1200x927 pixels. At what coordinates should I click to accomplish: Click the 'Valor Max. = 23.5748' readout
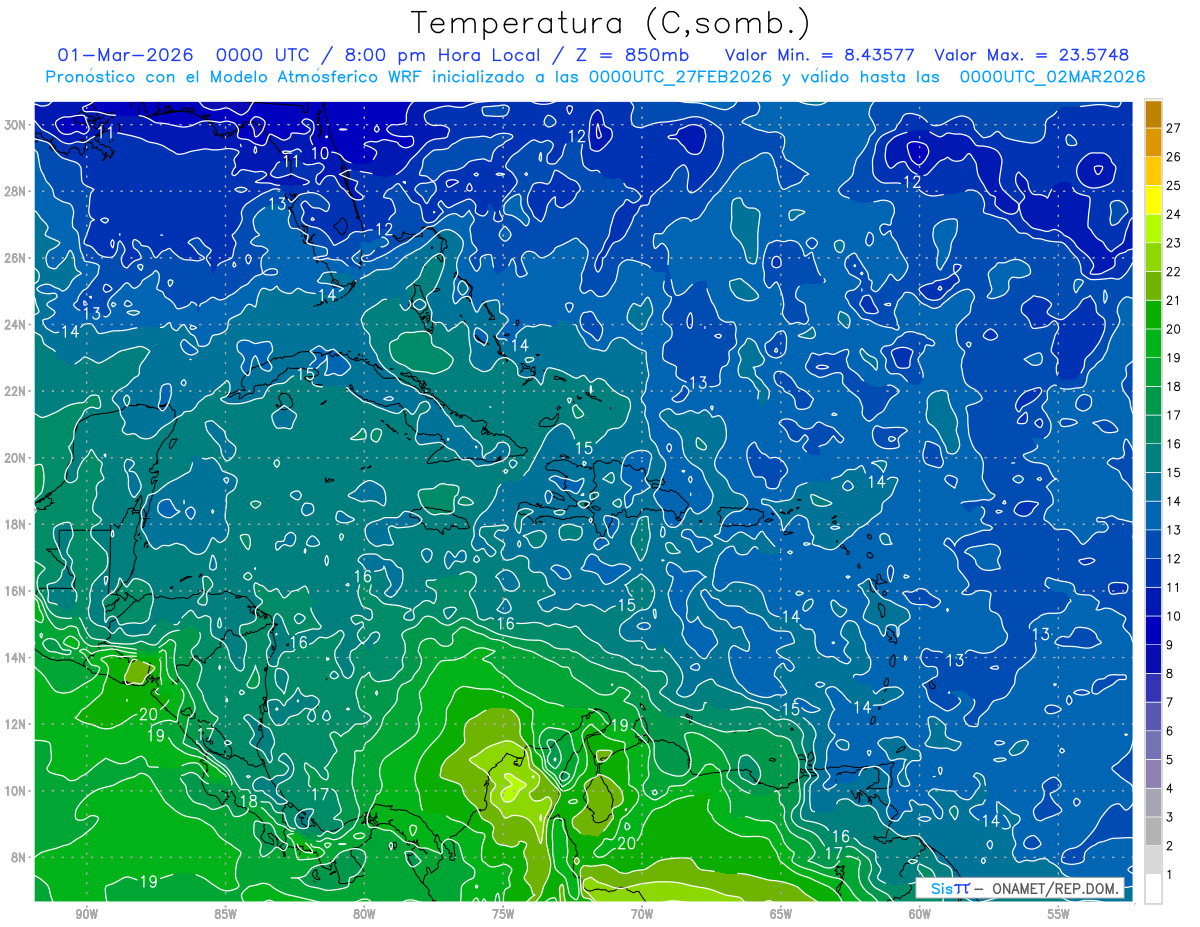click(1031, 55)
